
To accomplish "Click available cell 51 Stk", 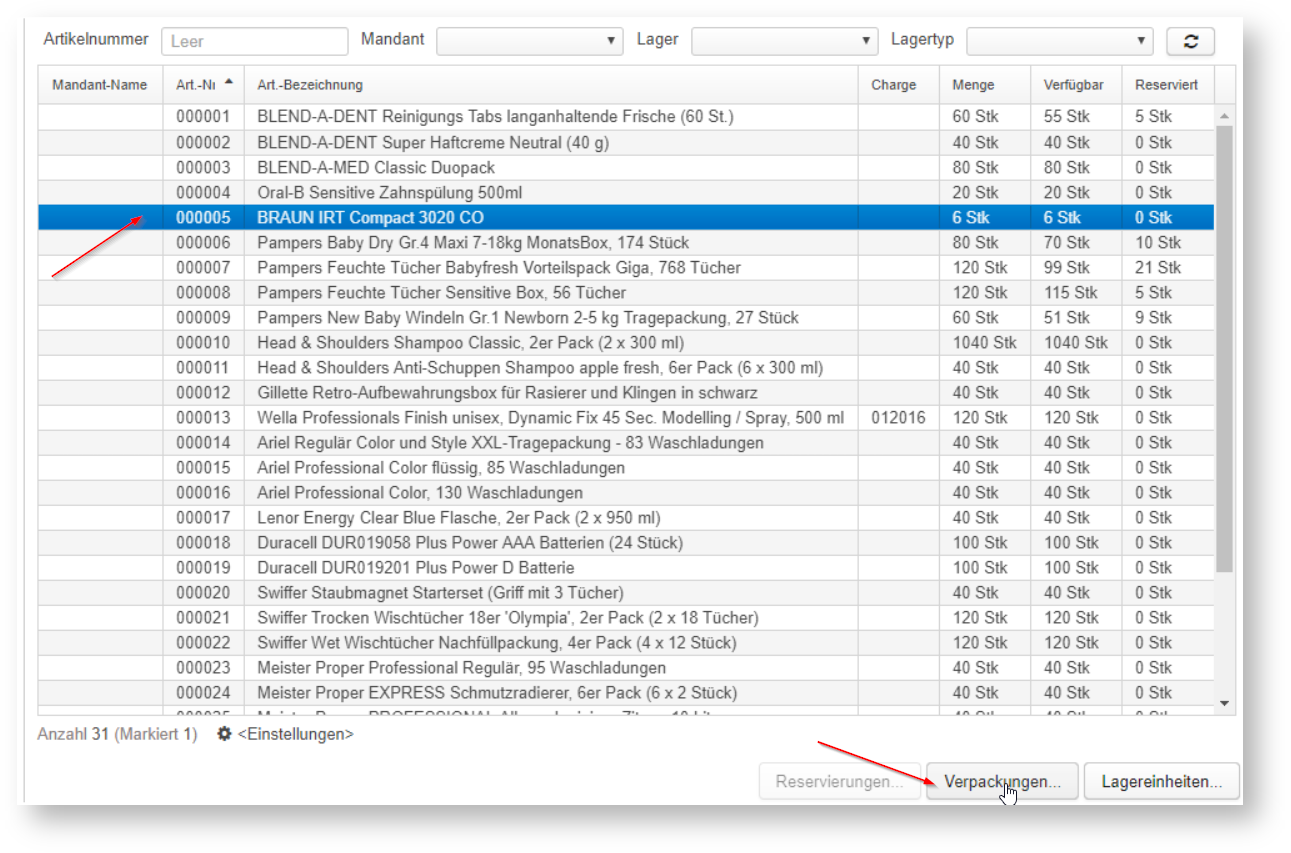I will (x=1067, y=317).
